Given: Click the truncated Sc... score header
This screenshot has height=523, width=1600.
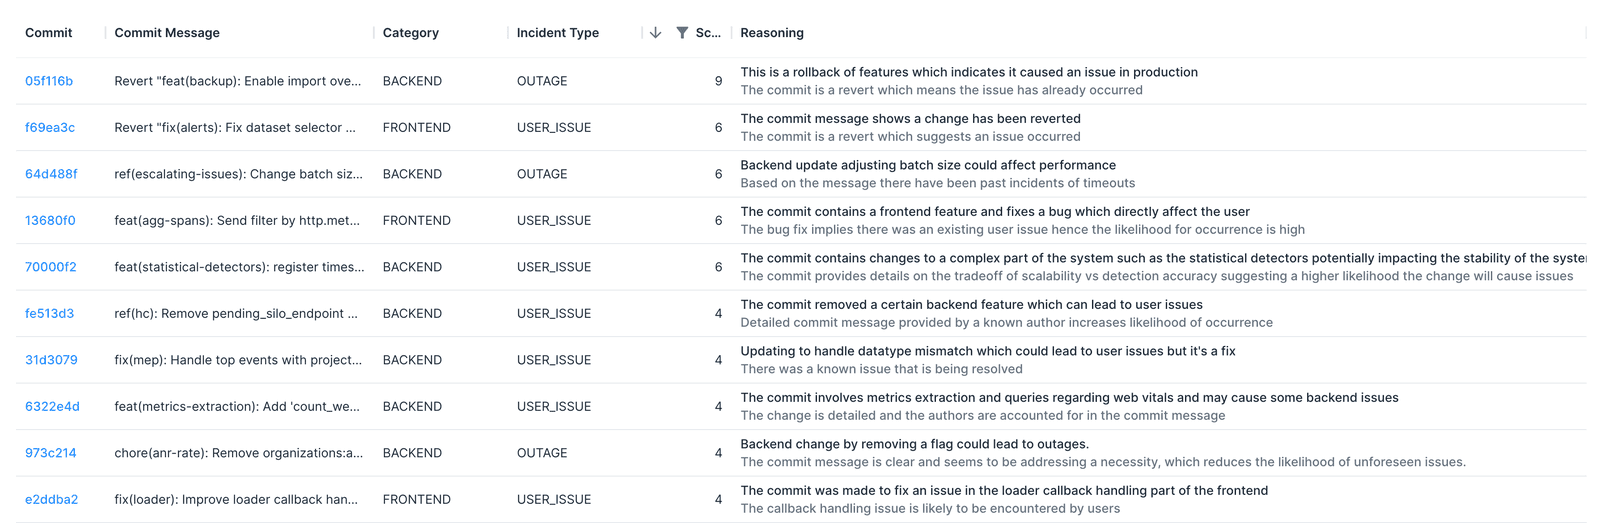Looking at the screenshot, I should click(708, 33).
